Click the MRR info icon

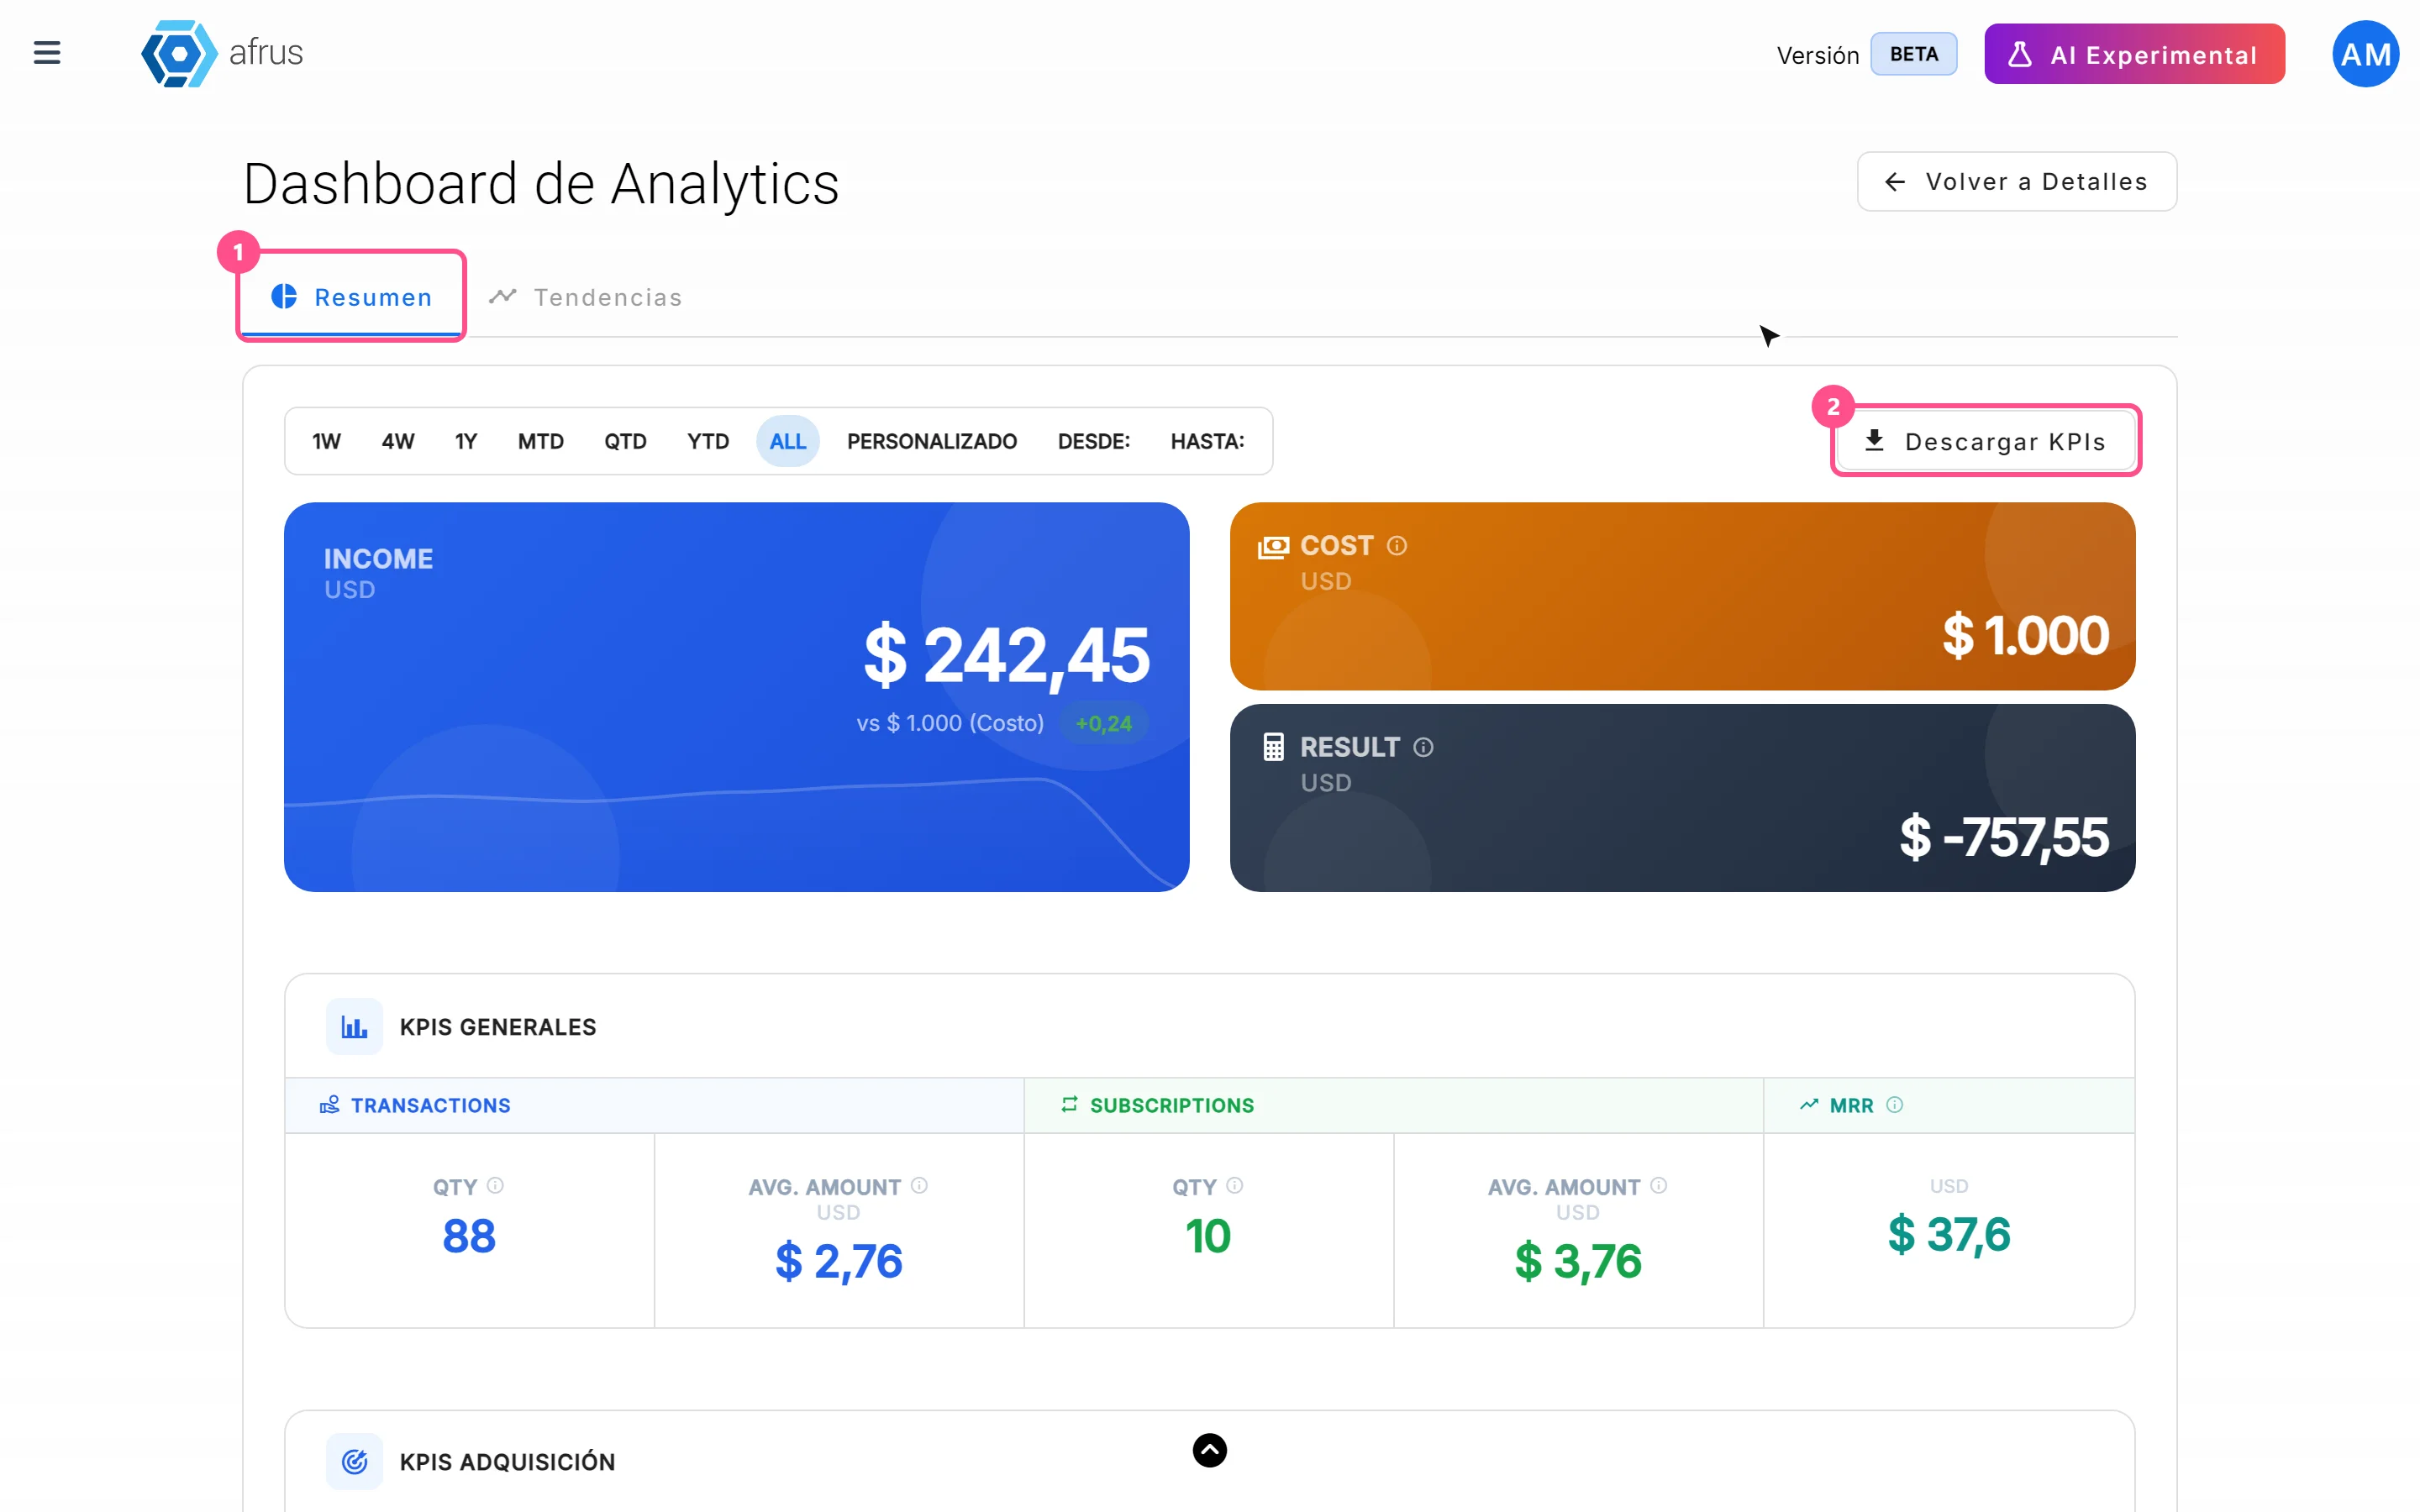(1894, 1105)
